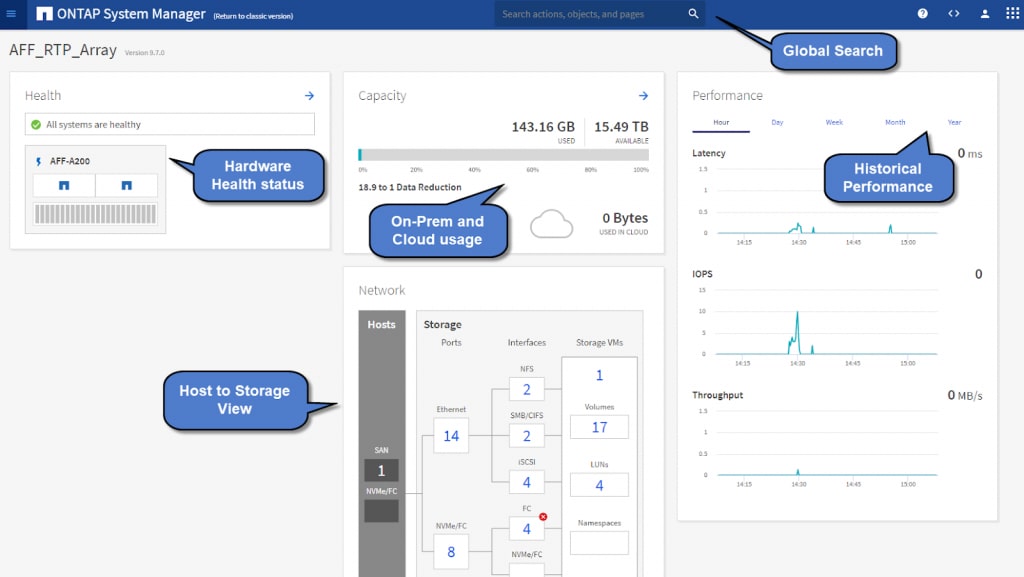Open the apps grid icon
Image resolution: width=1024 pixels, height=577 pixels.
coord(1011,14)
